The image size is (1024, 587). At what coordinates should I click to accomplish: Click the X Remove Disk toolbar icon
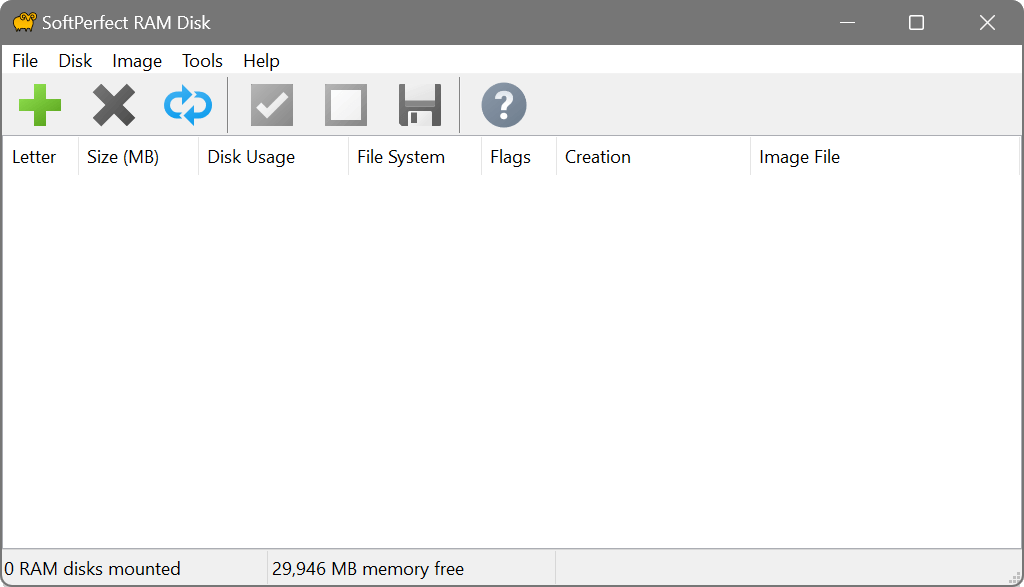point(114,104)
